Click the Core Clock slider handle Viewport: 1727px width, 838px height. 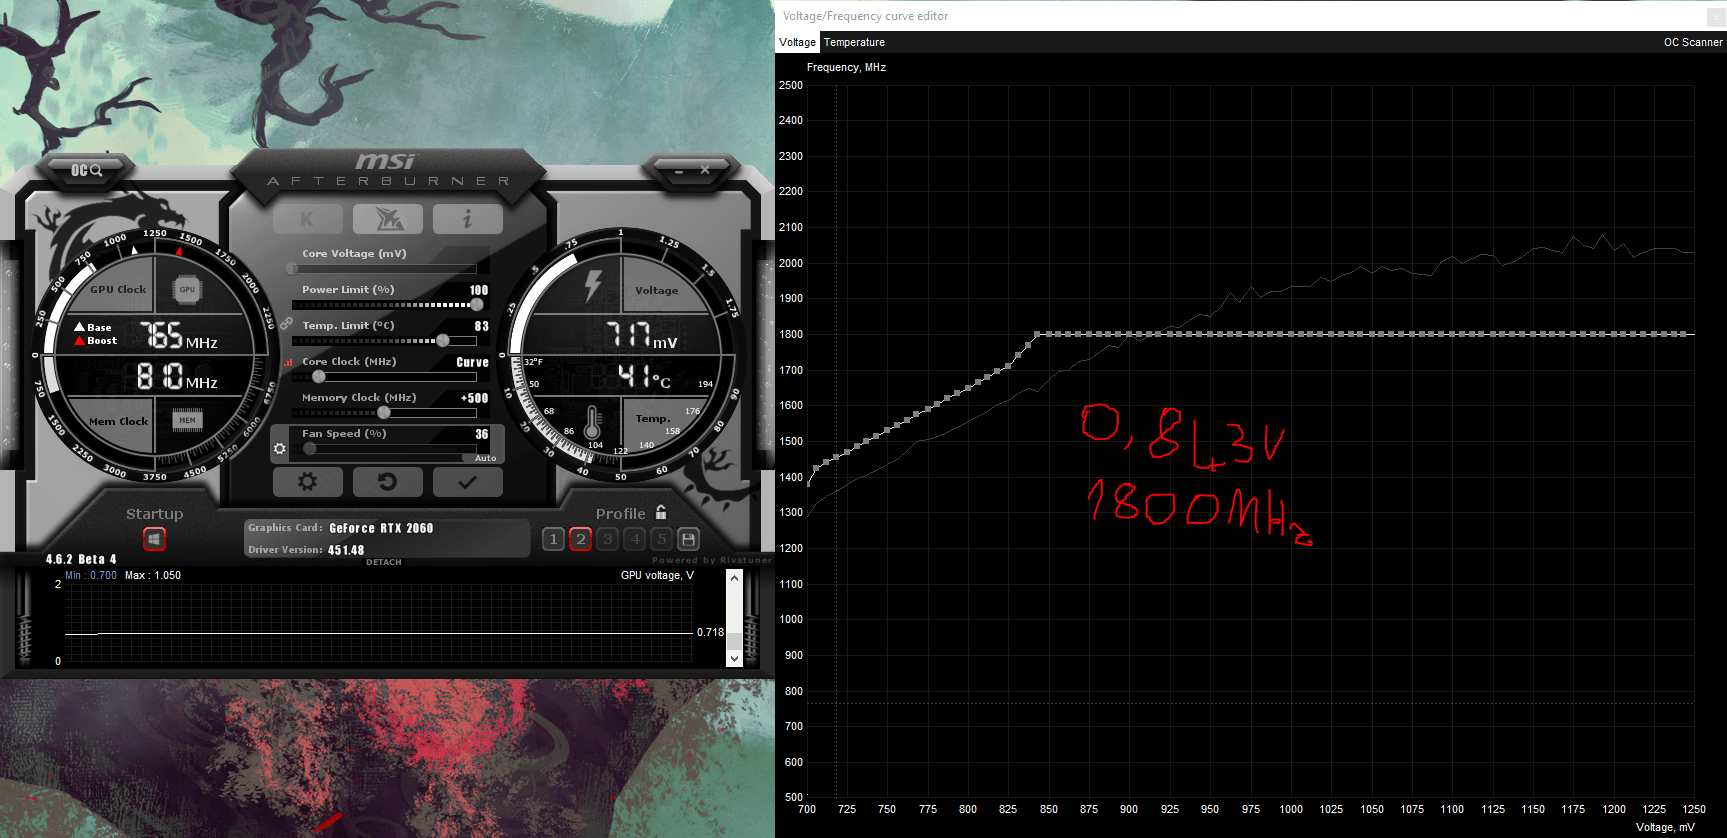[318, 377]
